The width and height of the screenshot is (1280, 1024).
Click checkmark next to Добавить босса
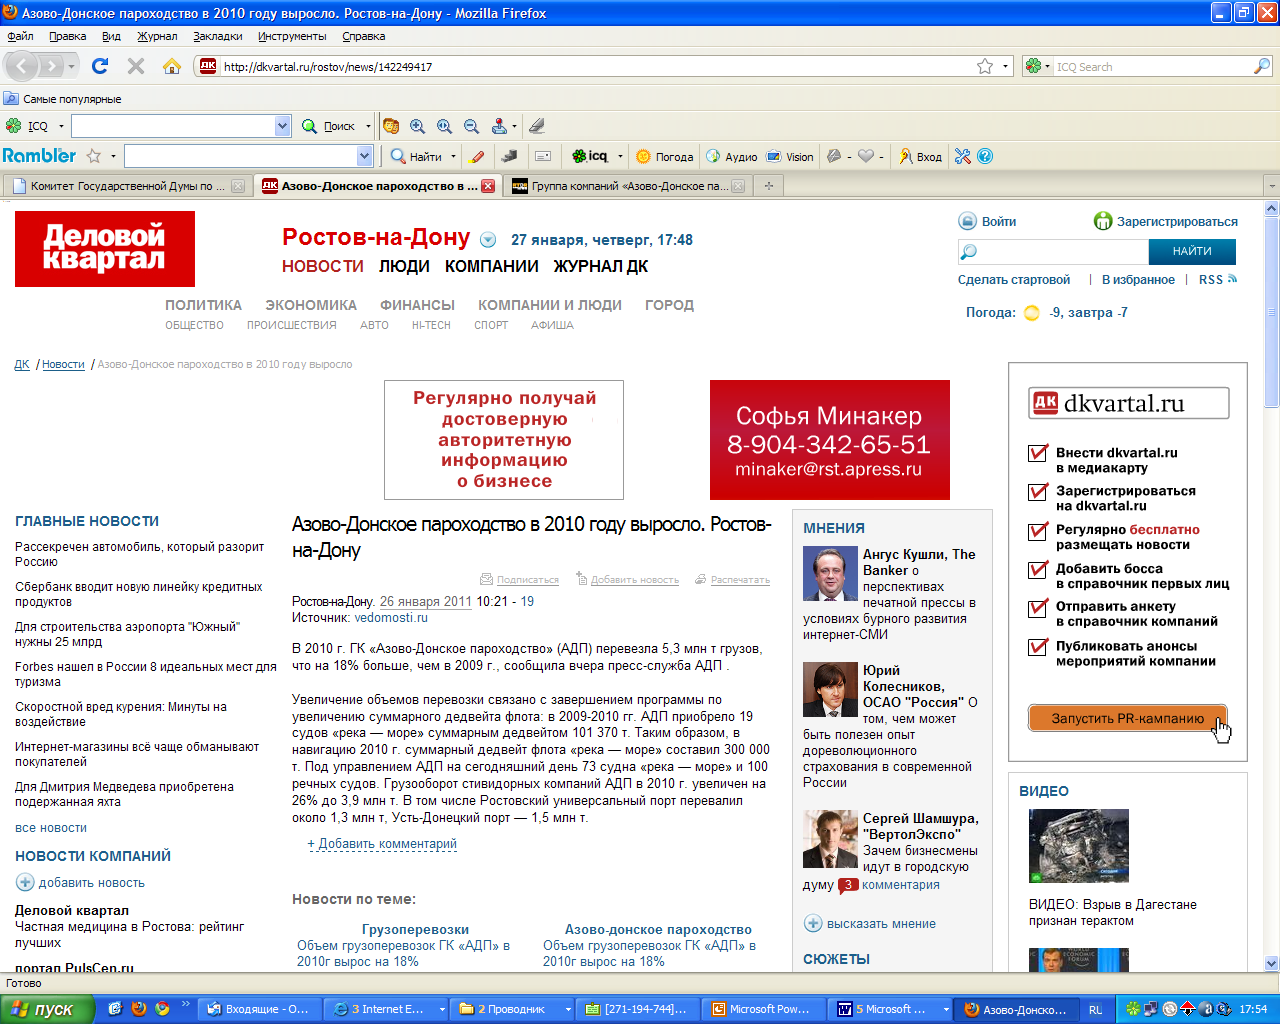(1038, 569)
